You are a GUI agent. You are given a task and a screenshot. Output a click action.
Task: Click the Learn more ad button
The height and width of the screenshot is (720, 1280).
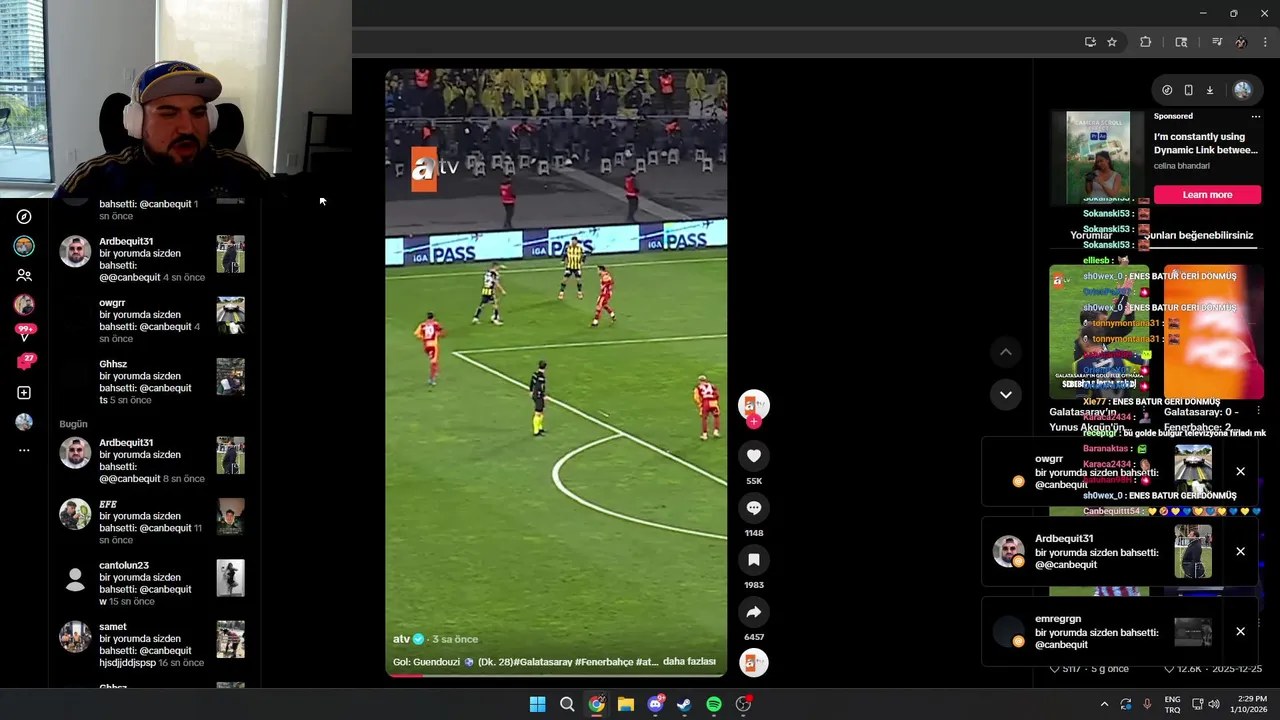point(1207,195)
